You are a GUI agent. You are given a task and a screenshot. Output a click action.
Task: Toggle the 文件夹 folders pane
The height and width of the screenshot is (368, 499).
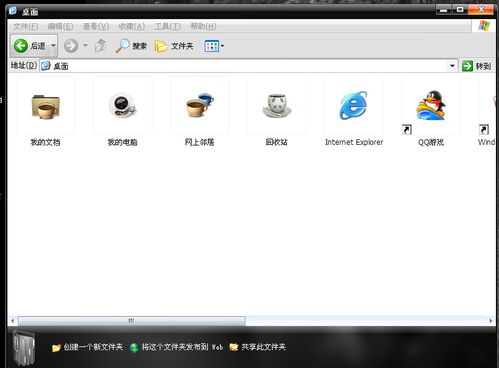click(x=174, y=46)
